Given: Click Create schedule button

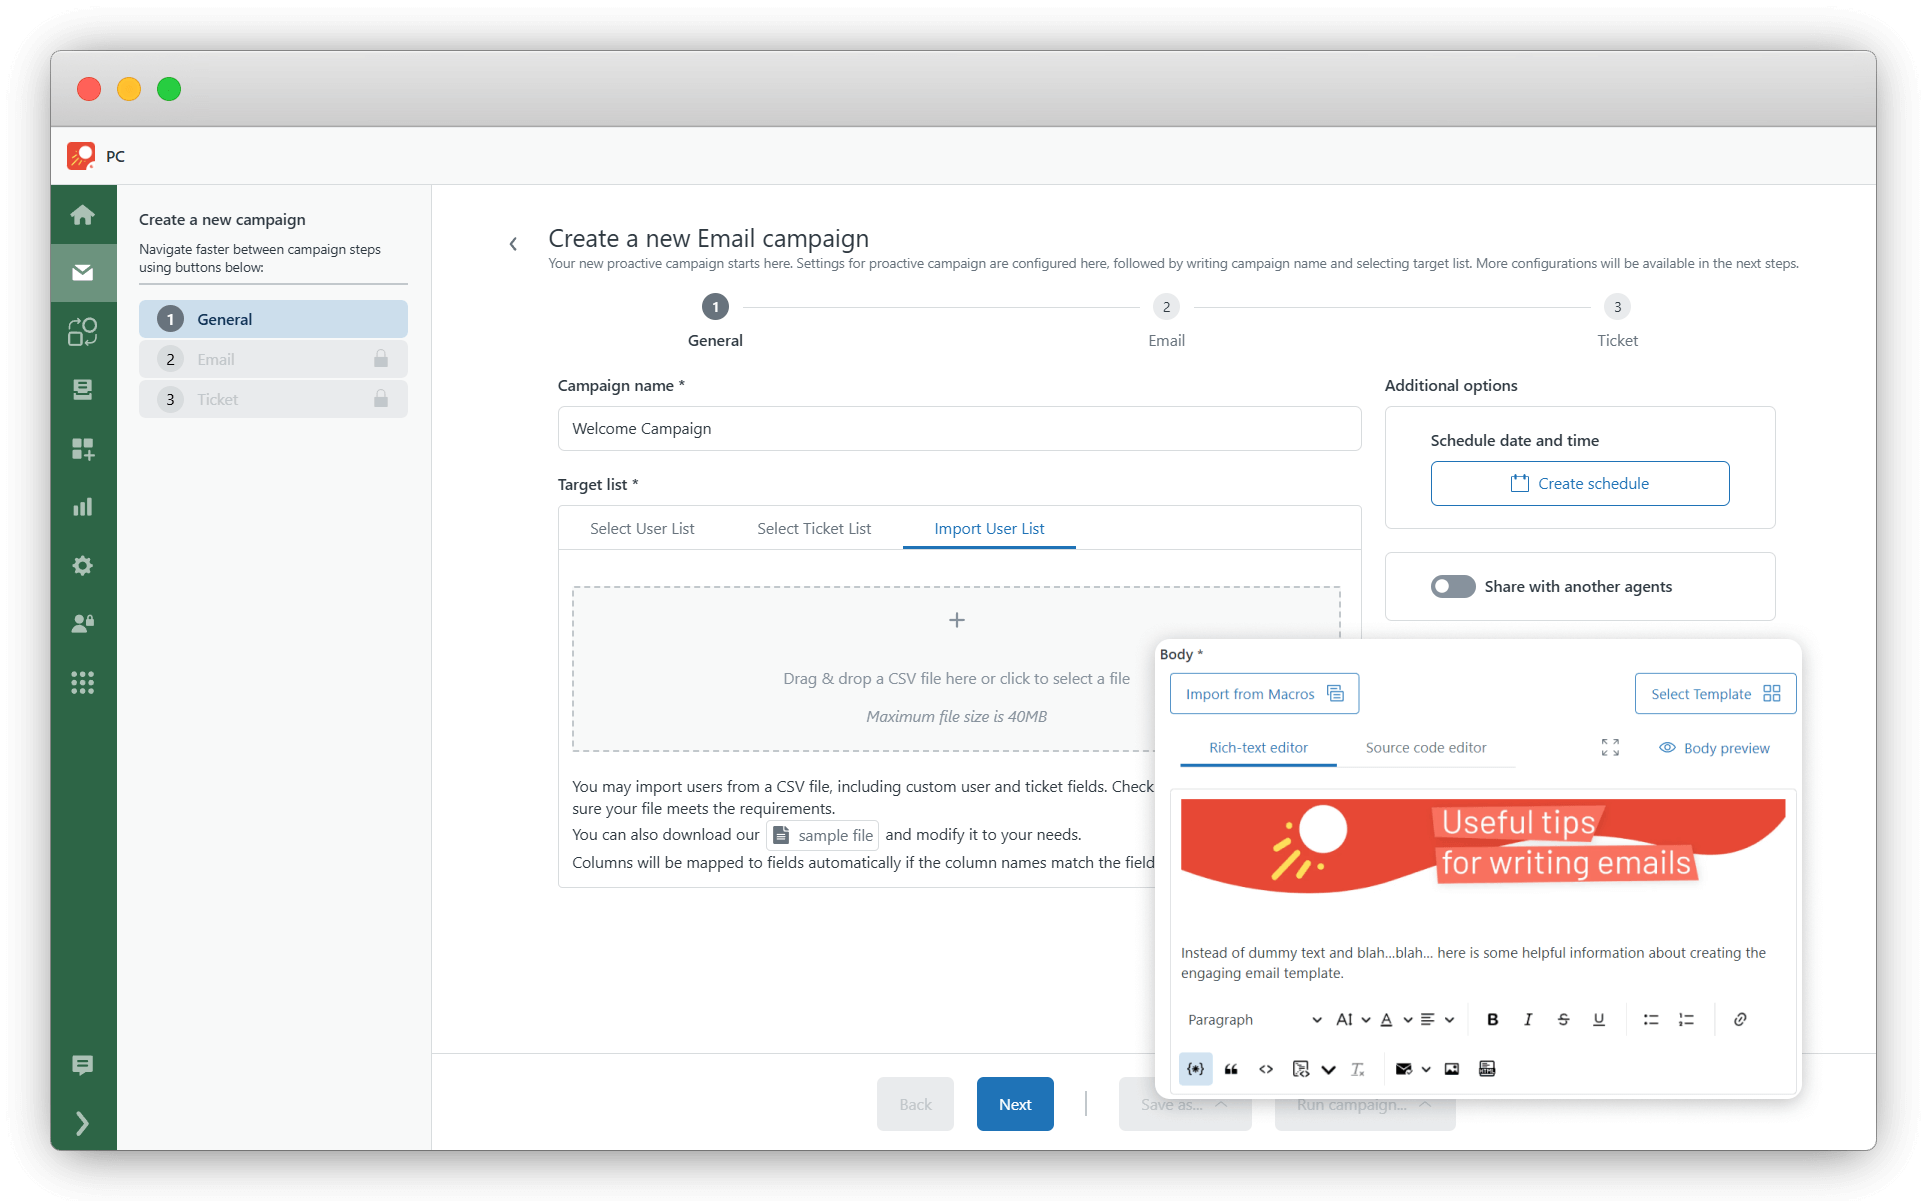Looking at the screenshot, I should tap(1580, 484).
